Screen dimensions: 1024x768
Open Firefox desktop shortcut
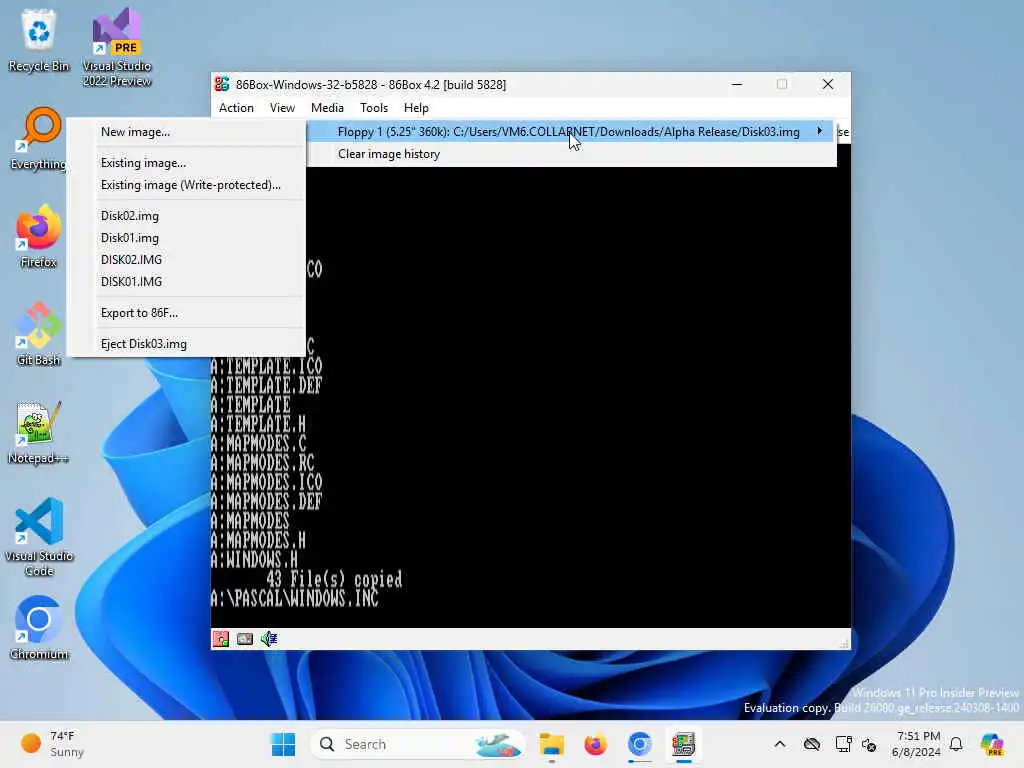pyautogui.click(x=39, y=236)
